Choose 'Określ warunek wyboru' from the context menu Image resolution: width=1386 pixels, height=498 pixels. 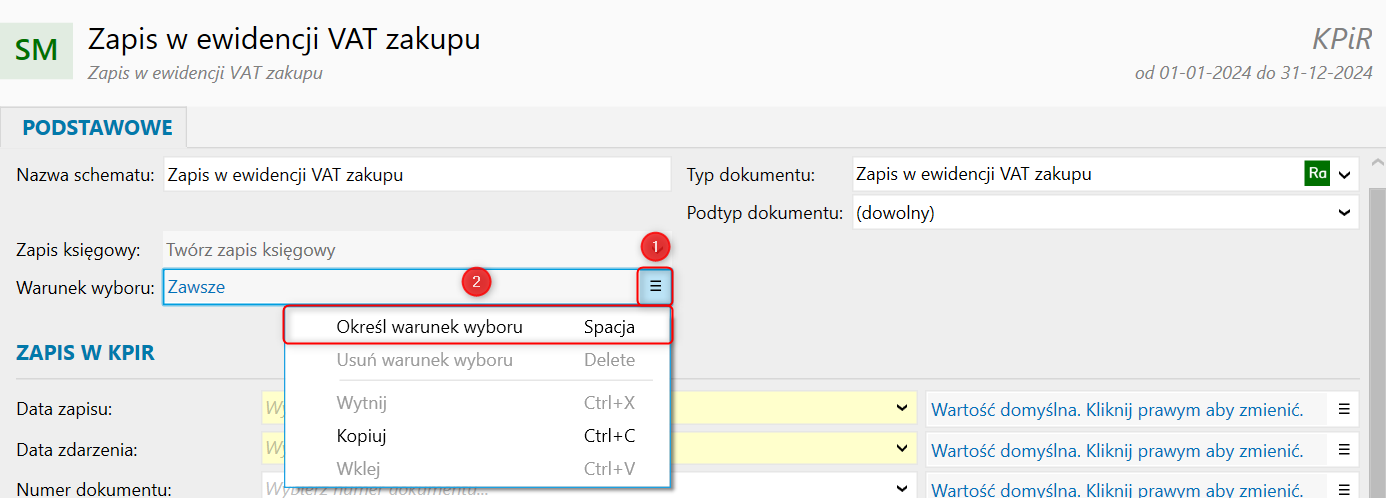point(430,327)
